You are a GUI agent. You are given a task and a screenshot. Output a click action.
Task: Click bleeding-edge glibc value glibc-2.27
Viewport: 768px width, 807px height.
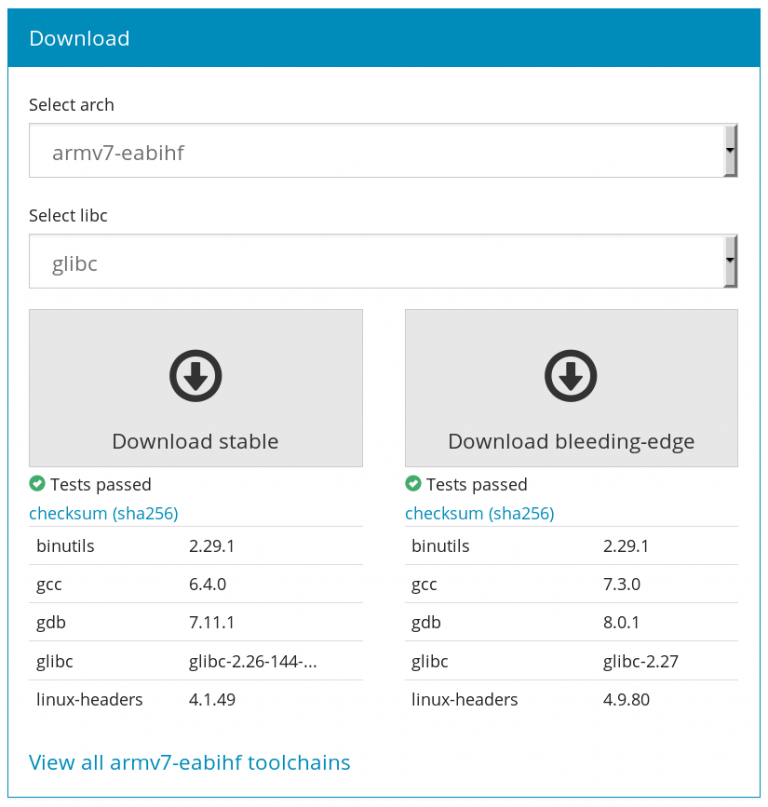click(x=641, y=661)
